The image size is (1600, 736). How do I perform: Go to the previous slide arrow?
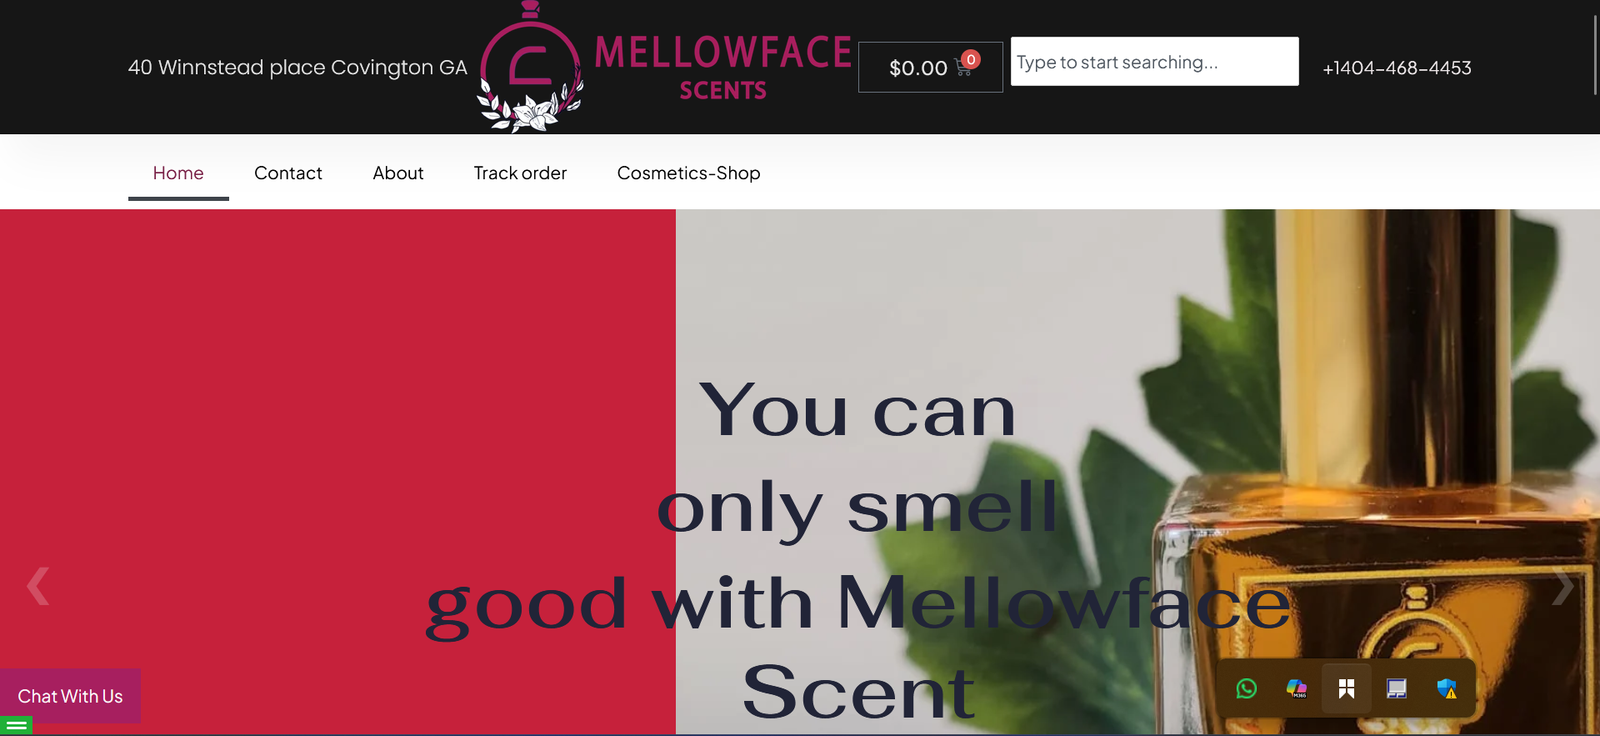38,586
